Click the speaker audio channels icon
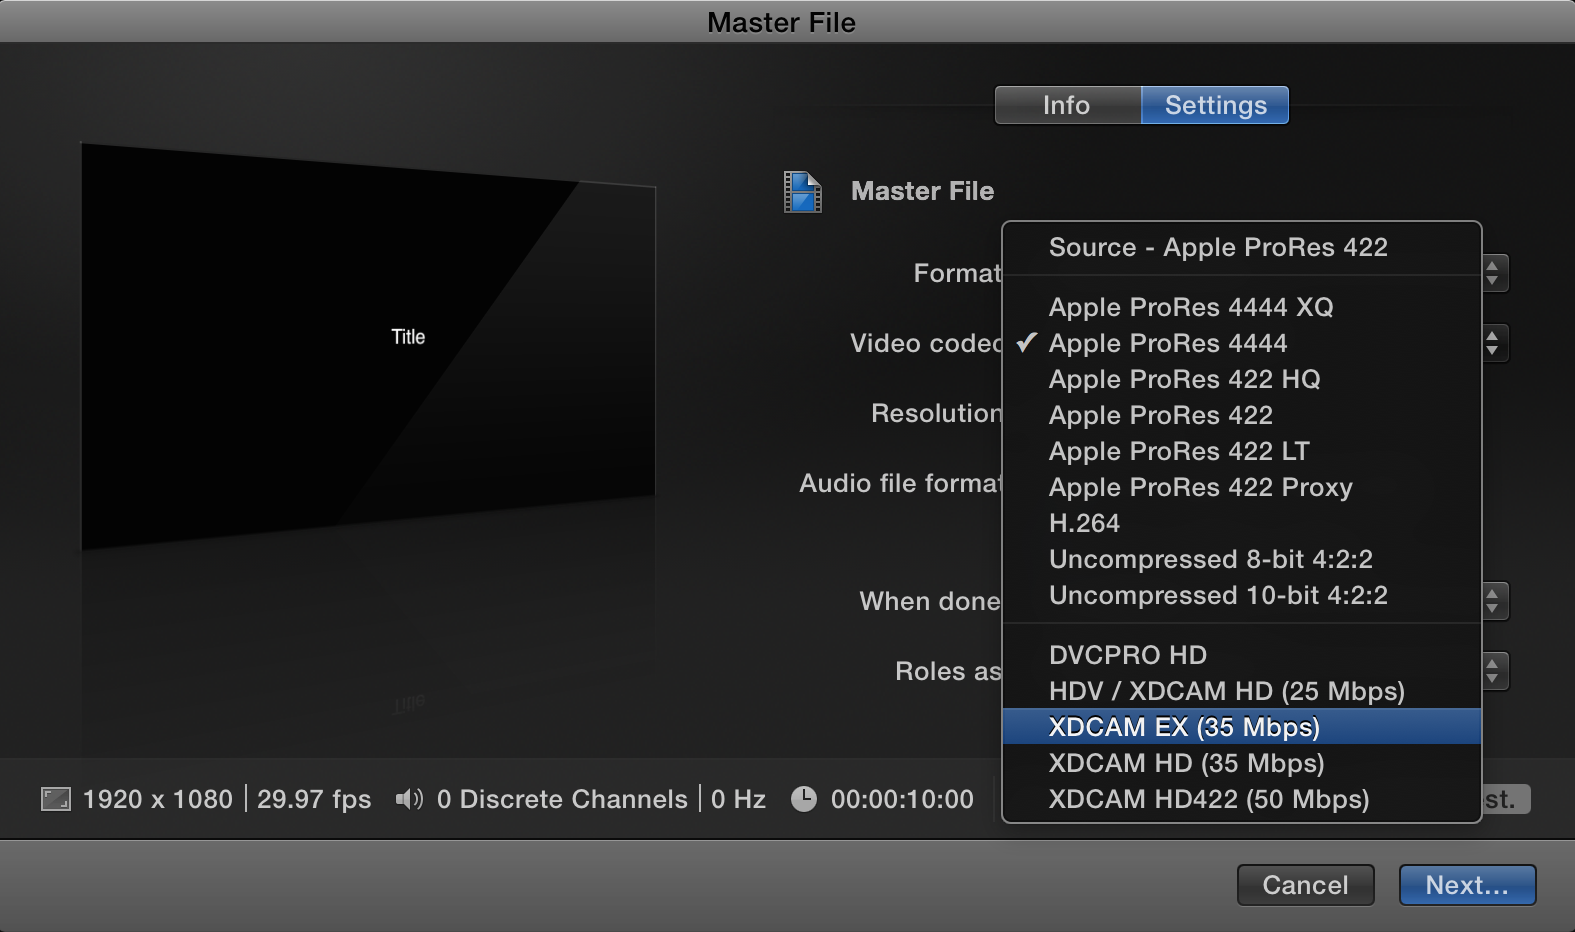Image resolution: width=1575 pixels, height=932 pixels. pos(409,799)
